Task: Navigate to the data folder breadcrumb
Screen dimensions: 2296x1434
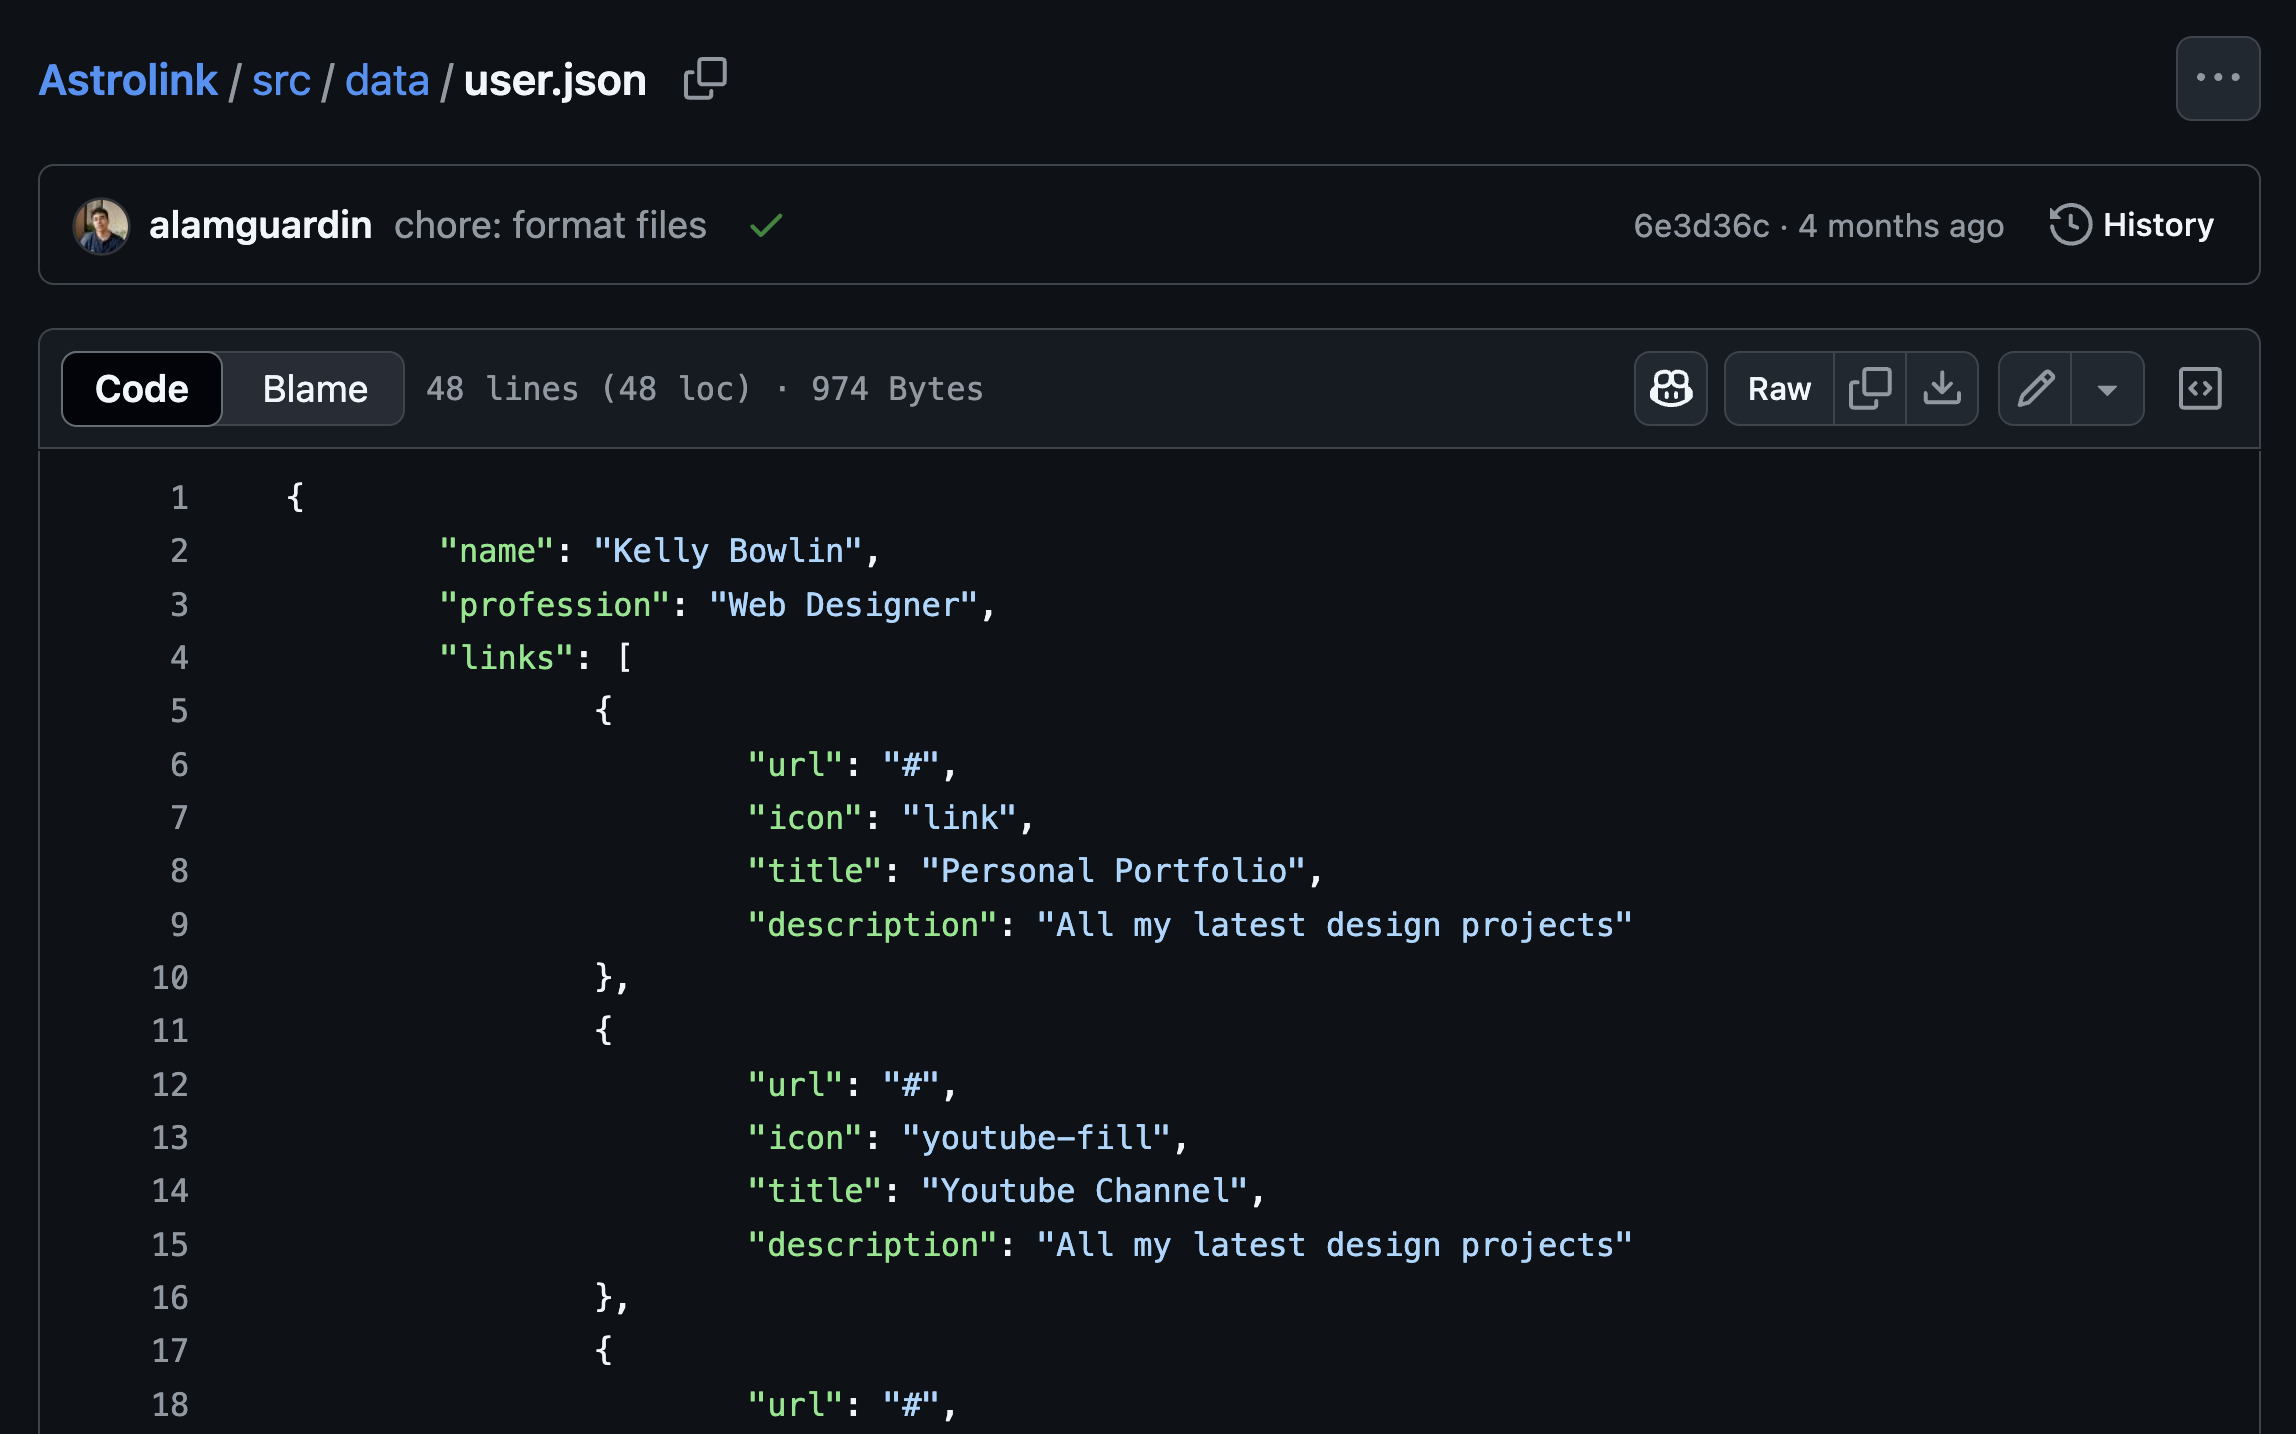Action: tap(387, 80)
